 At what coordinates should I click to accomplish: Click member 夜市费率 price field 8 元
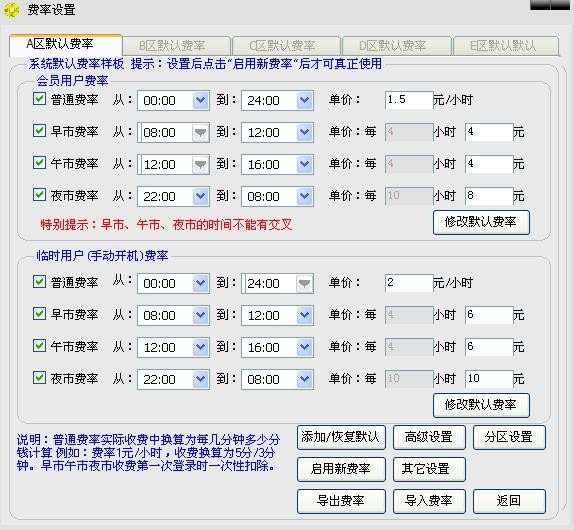[x=489, y=196]
